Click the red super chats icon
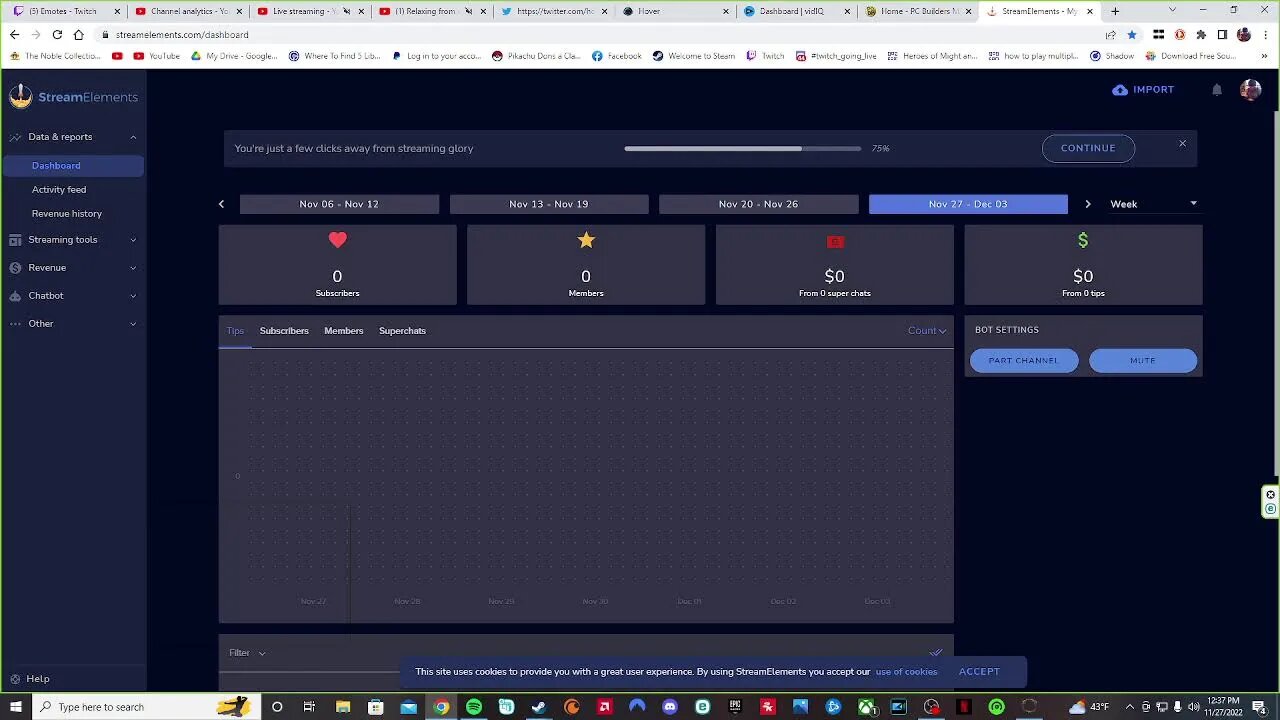 pos(835,241)
